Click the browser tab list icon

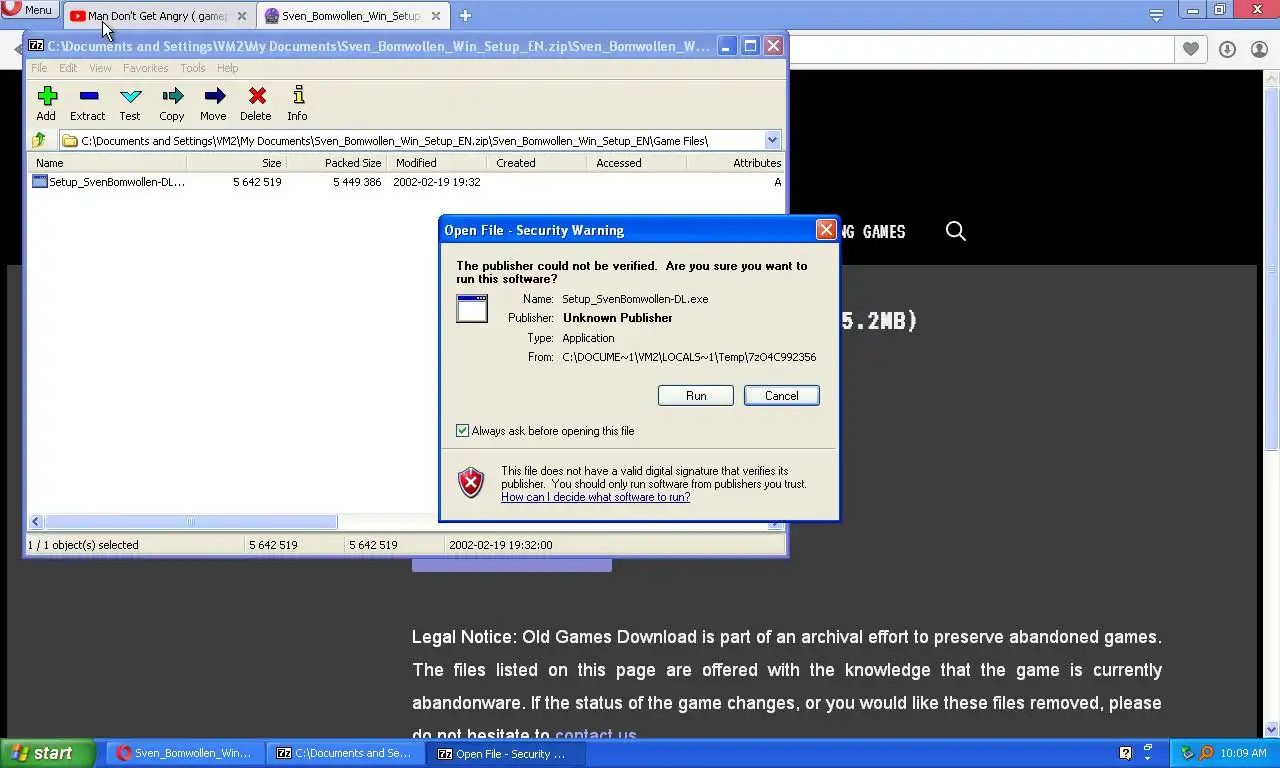(1156, 15)
